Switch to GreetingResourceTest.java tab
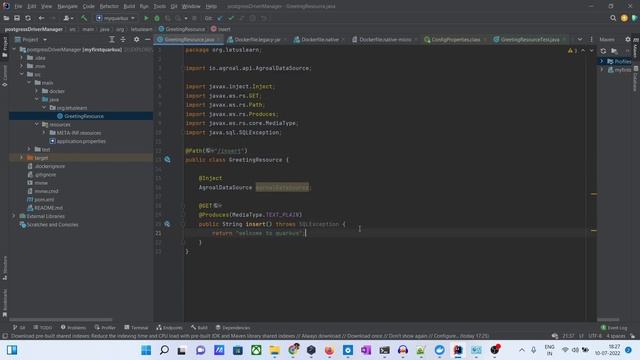This screenshot has width=640, height=360. point(530,40)
